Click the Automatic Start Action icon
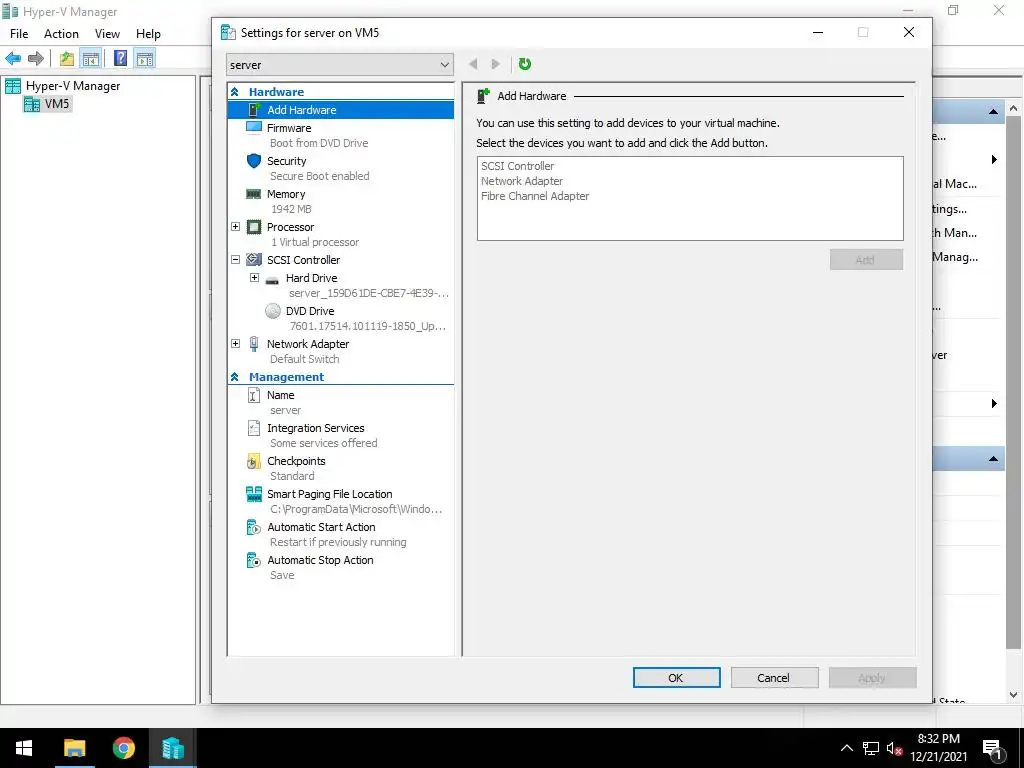Image resolution: width=1024 pixels, height=768 pixels. pos(253,527)
